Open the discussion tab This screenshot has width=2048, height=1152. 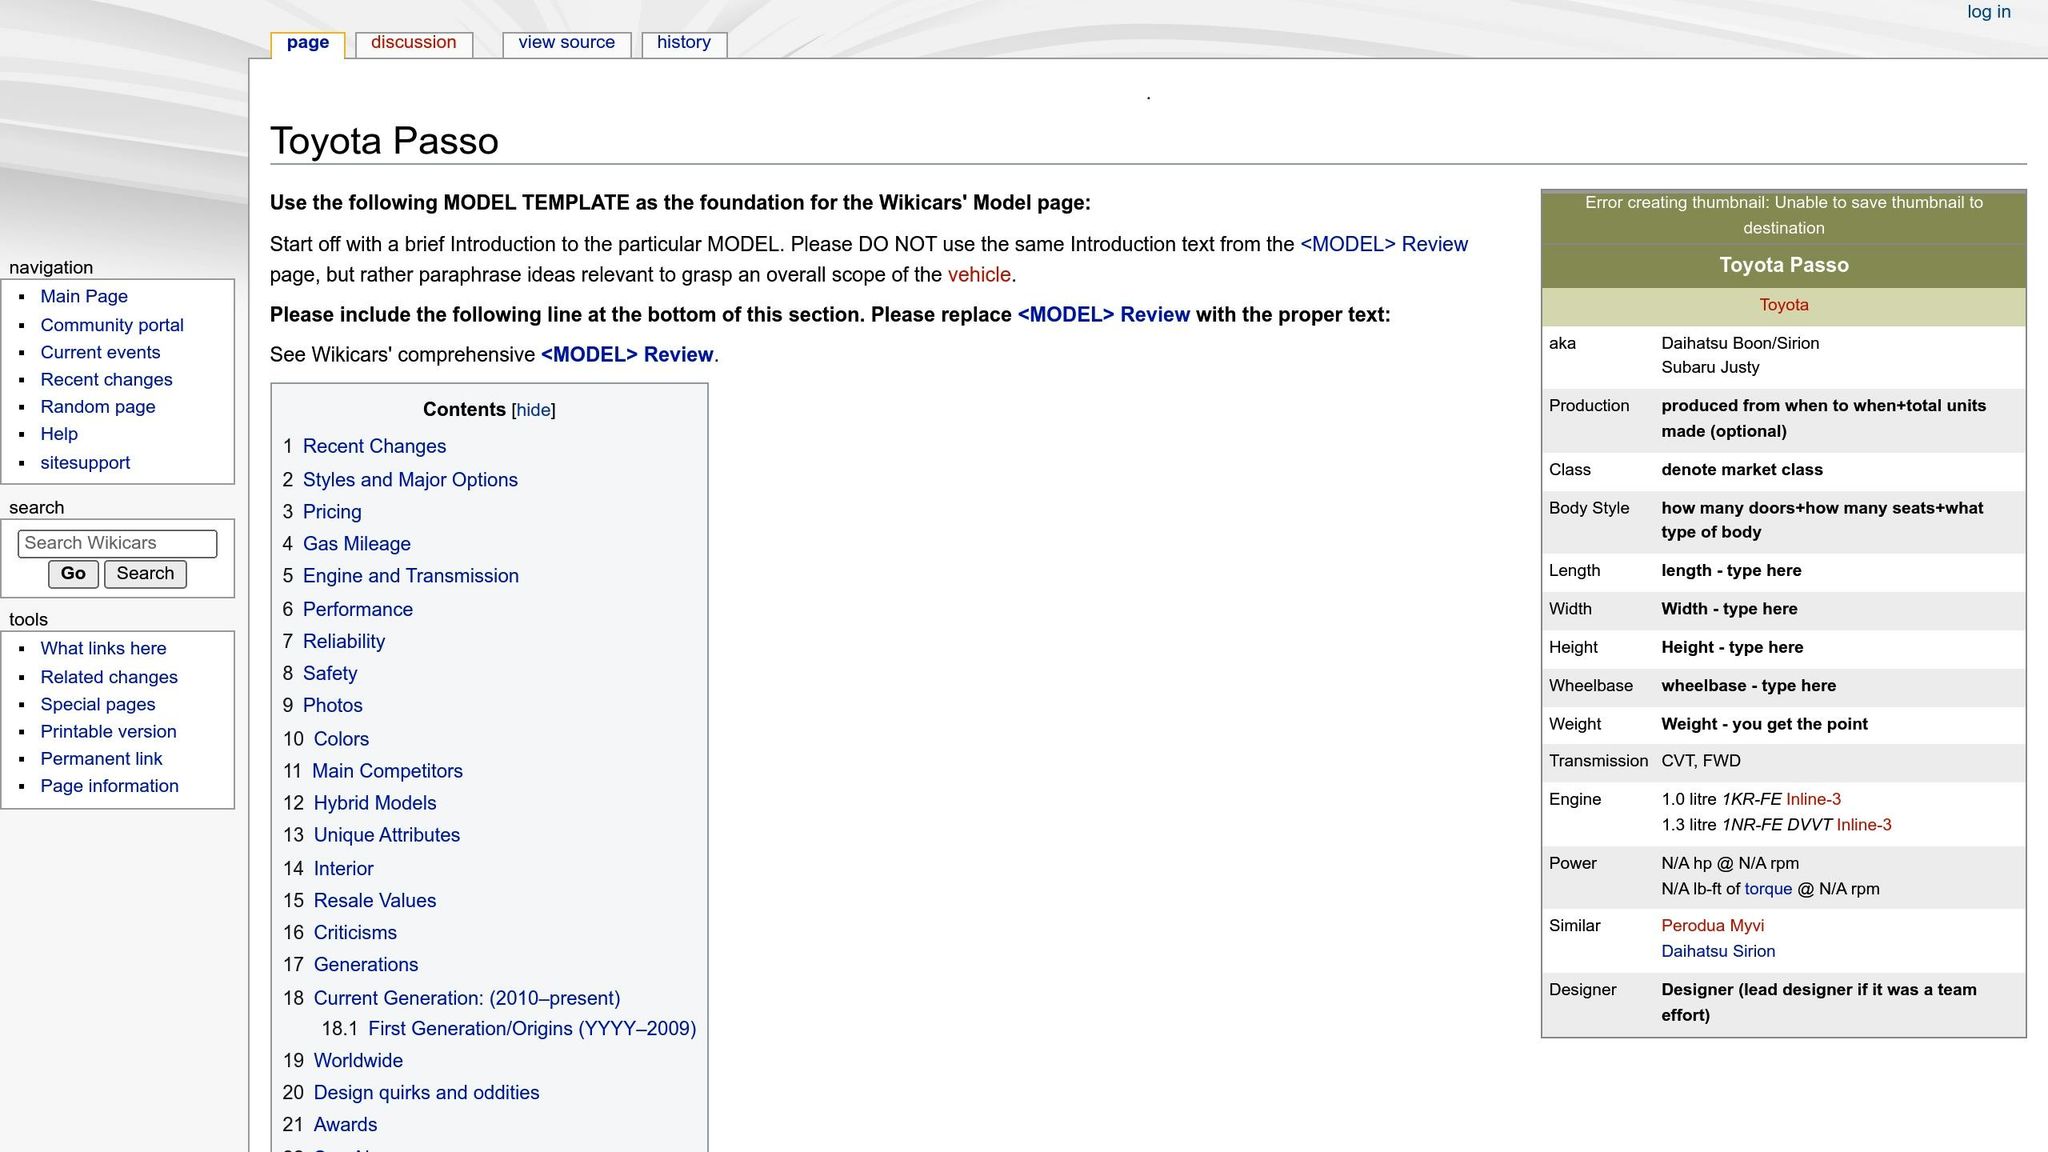coord(413,43)
